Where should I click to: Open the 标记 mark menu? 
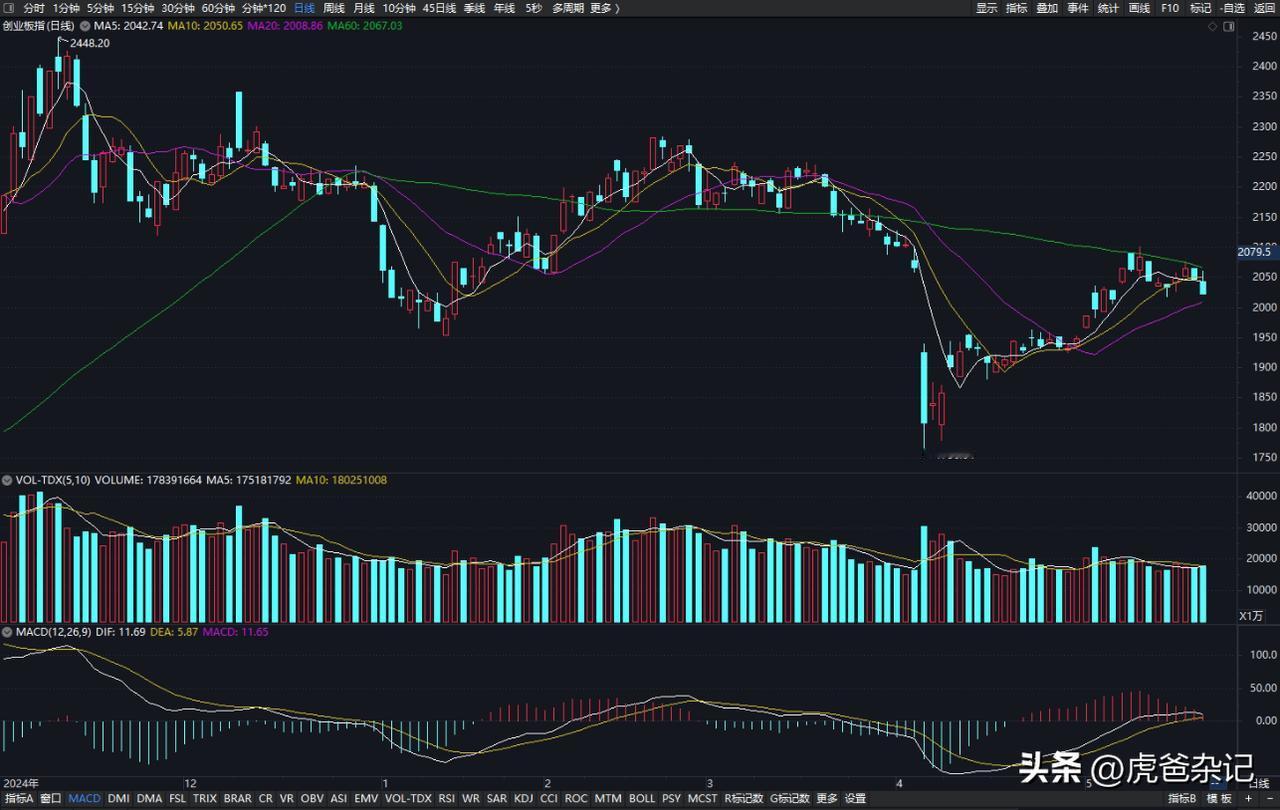[1200, 8]
